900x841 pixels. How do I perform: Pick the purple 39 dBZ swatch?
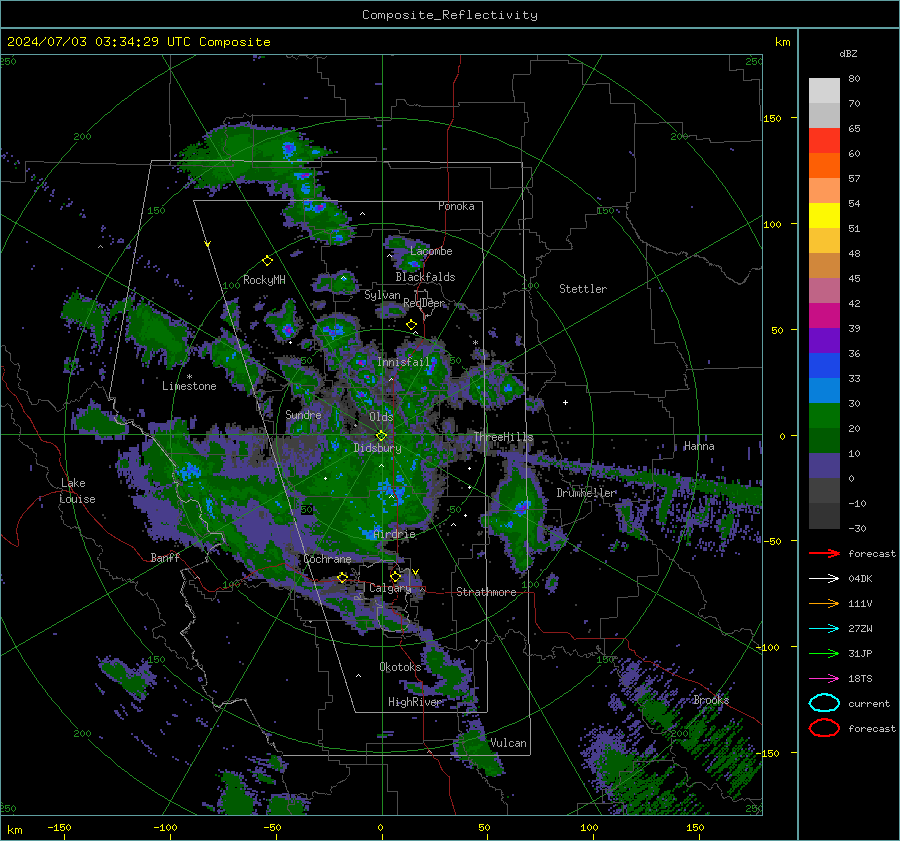(824, 340)
